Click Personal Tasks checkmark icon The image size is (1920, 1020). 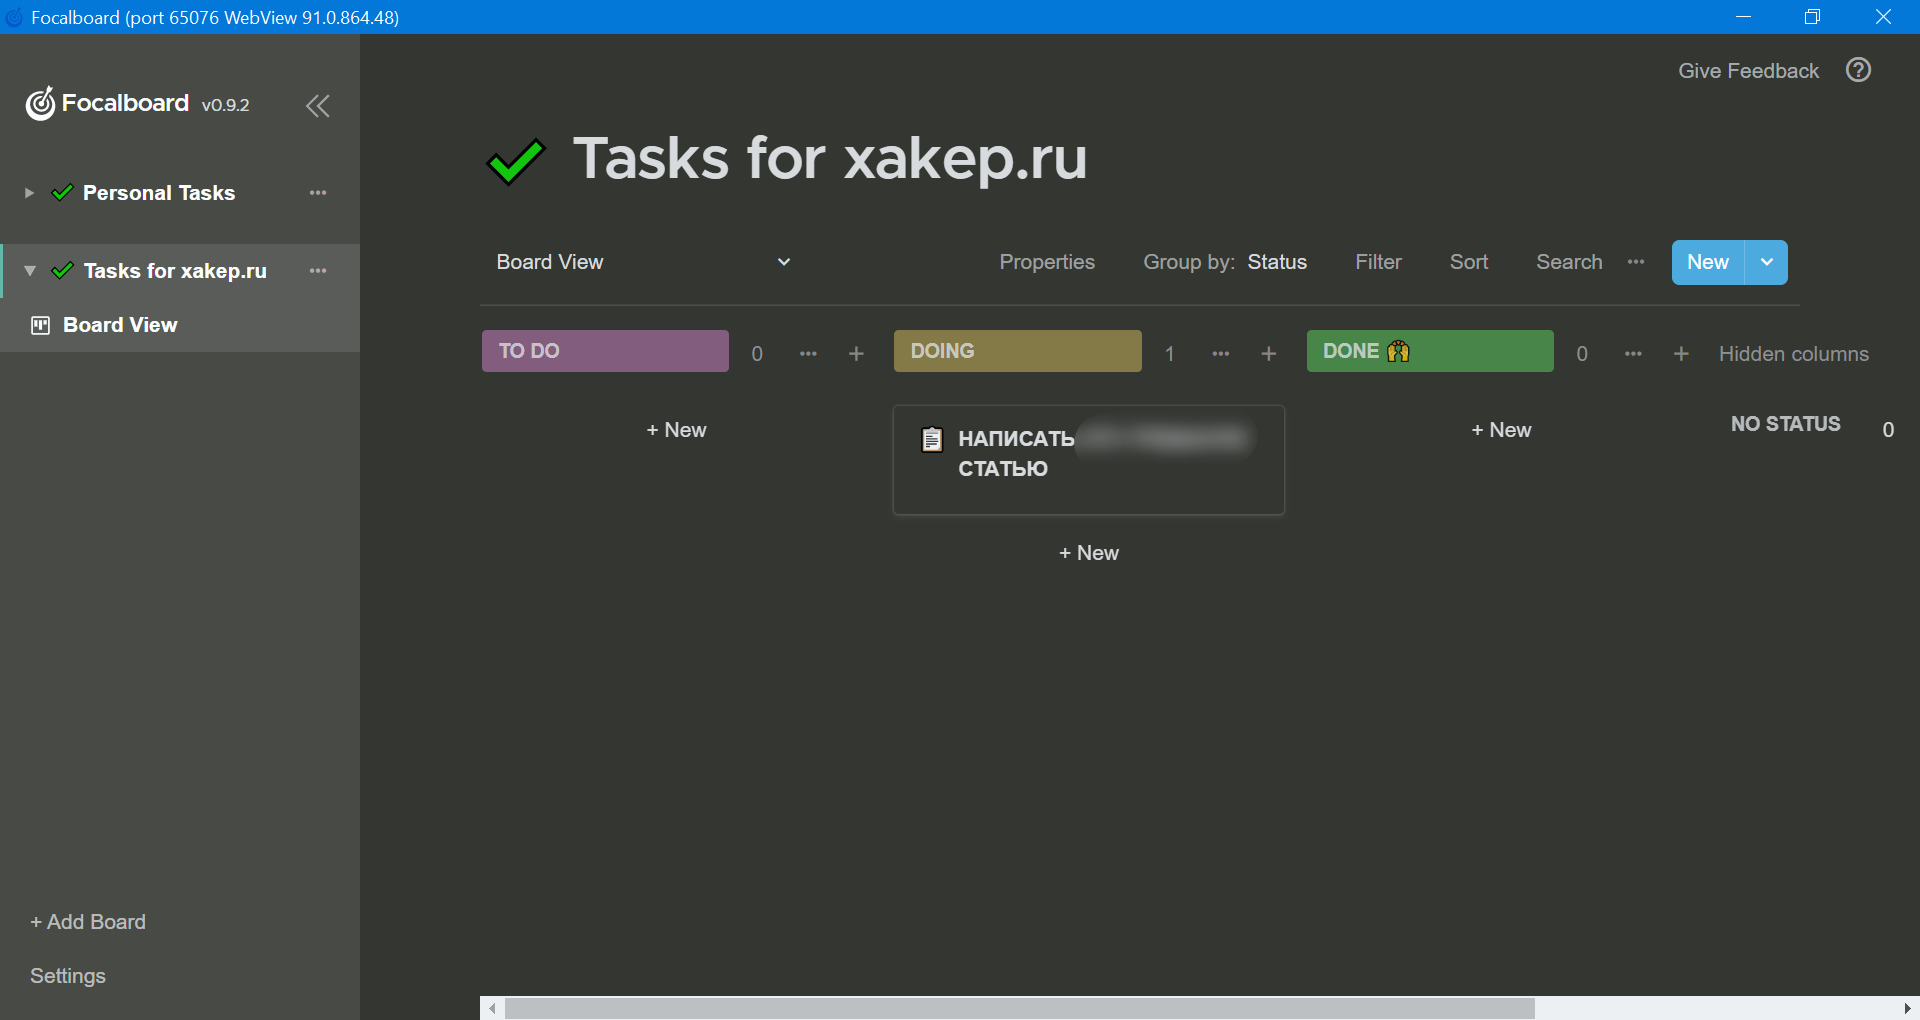pyautogui.click(x=62, y=193)
